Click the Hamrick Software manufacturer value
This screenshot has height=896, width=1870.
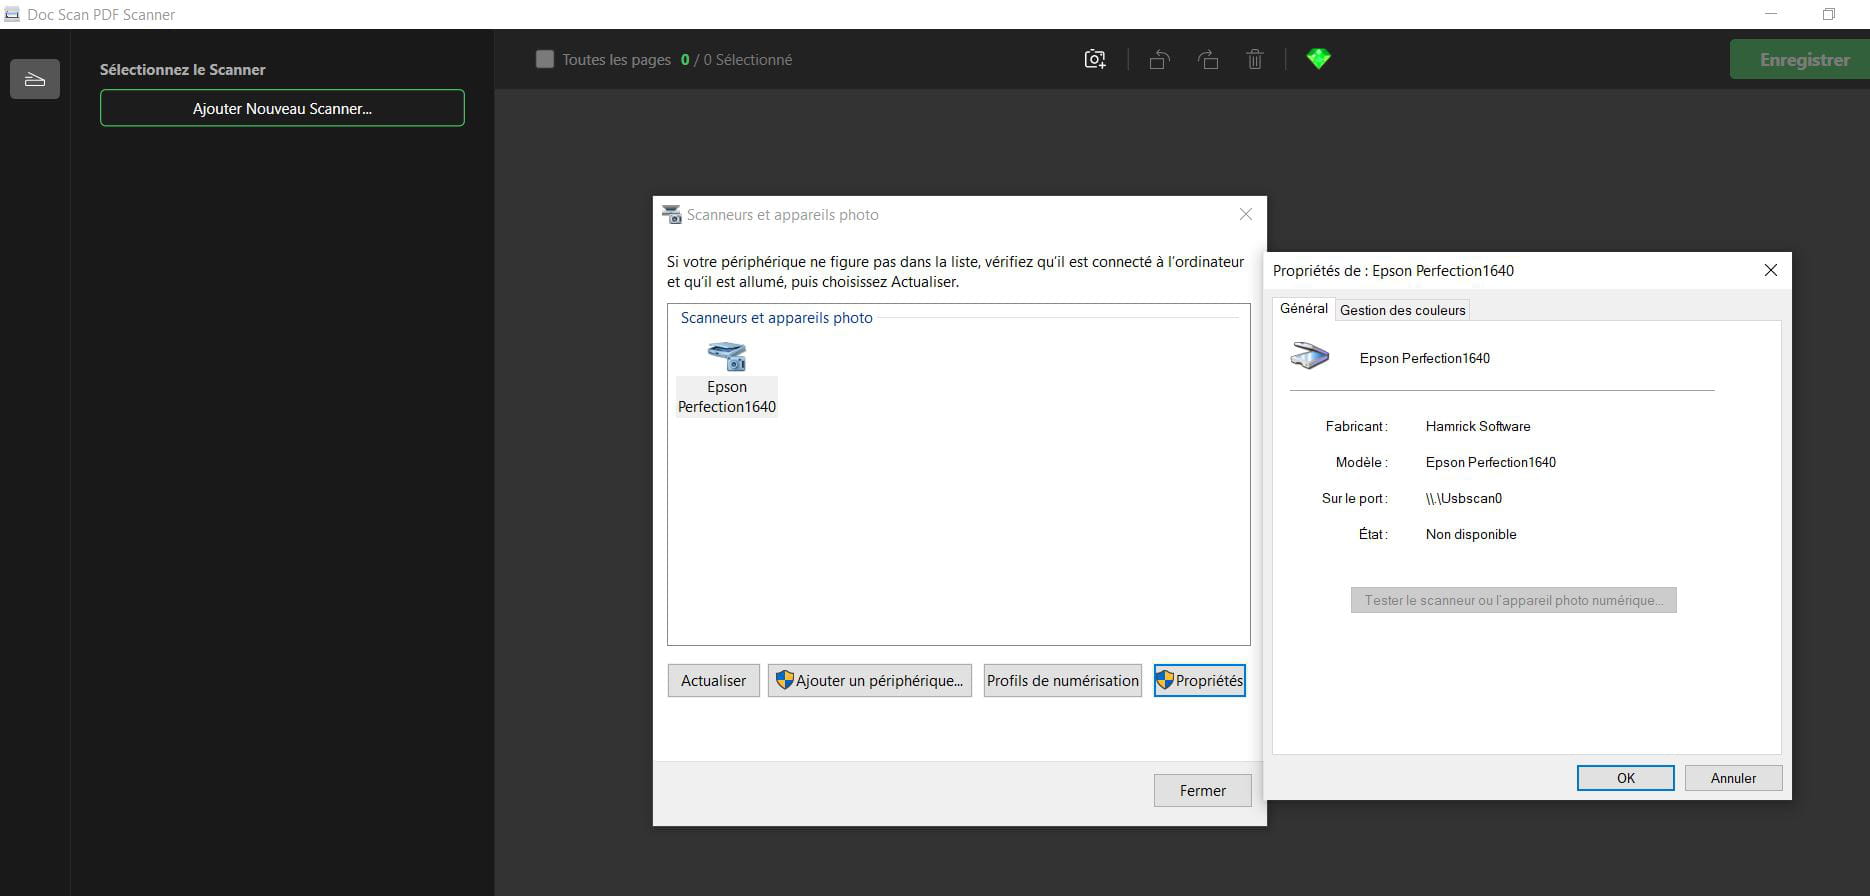[x=1477, y=426]
